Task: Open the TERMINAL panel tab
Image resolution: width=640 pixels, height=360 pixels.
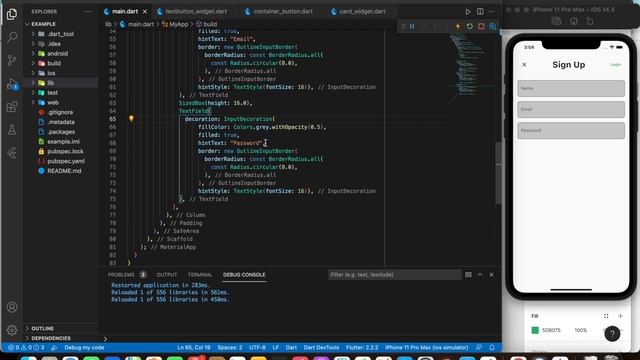Action: pyautogui.click(x=200, y=275)
